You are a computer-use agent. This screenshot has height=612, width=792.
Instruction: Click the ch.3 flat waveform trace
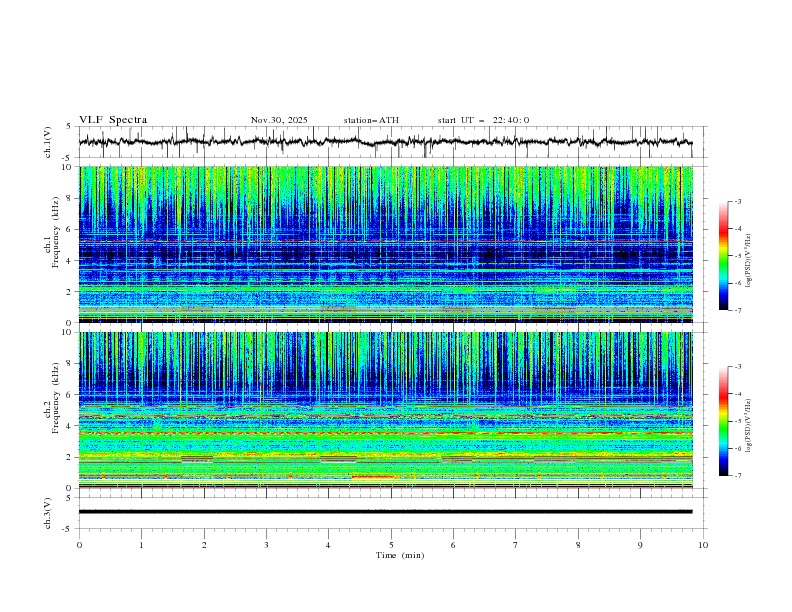(385, 512)
